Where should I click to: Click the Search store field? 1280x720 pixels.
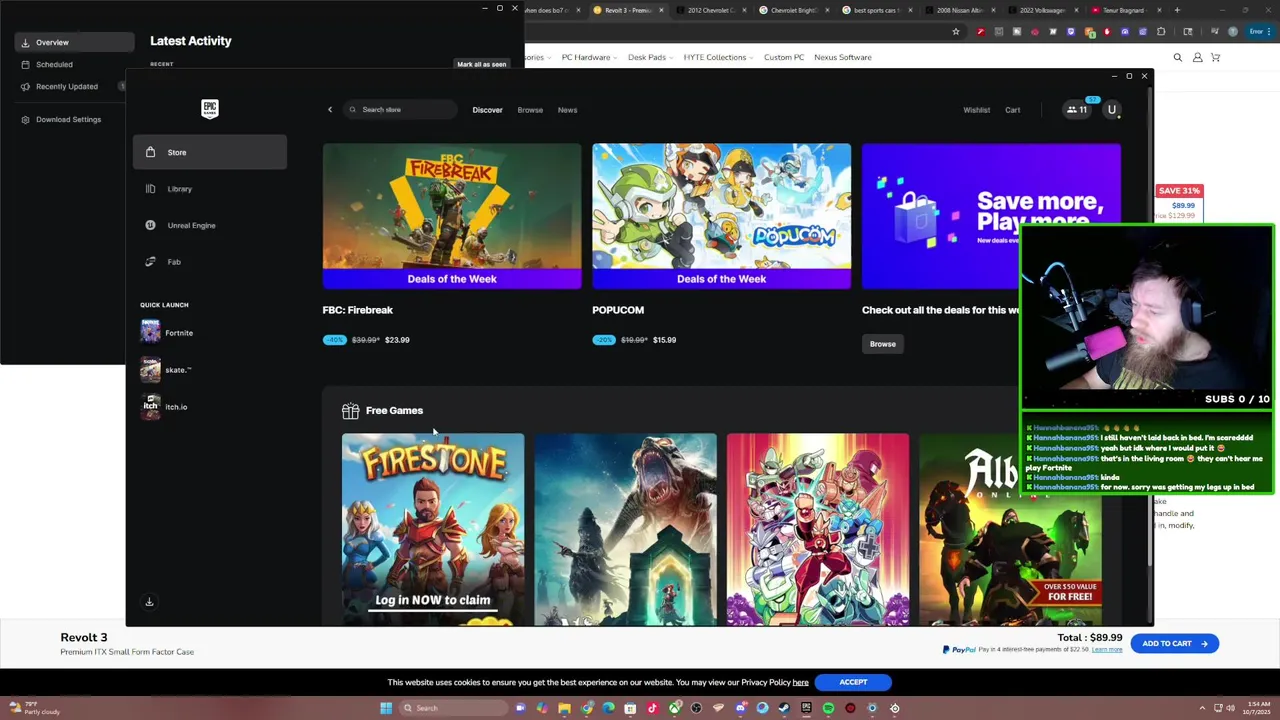click(x=400, y=110)
